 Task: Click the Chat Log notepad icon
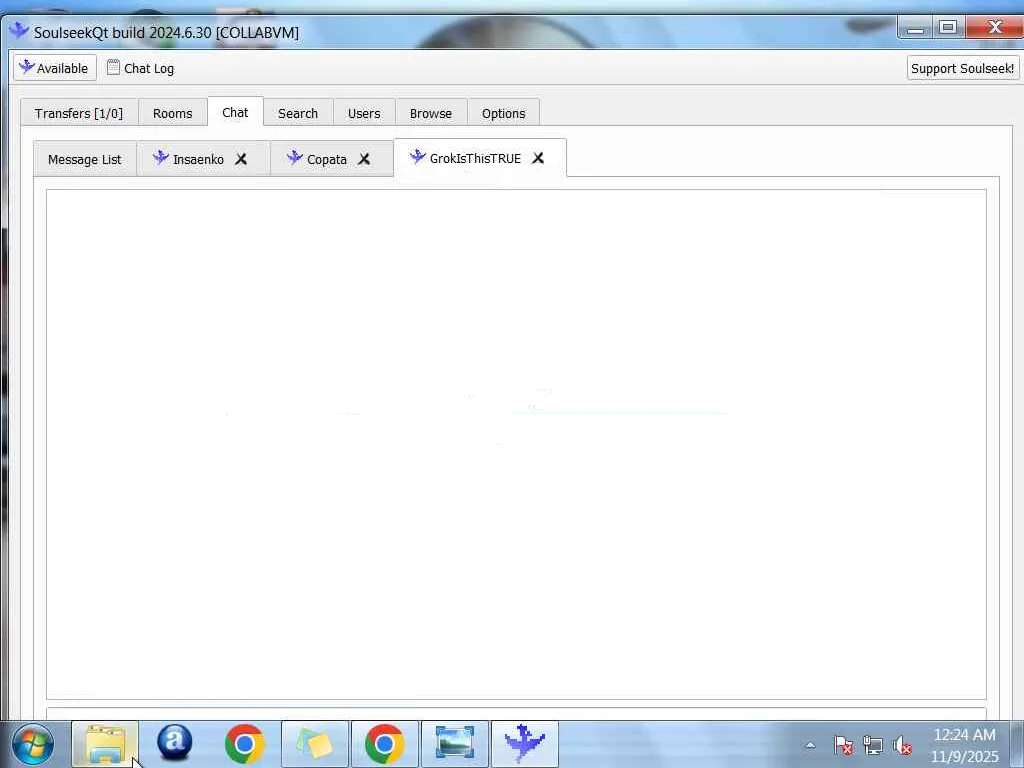(113, 67)
